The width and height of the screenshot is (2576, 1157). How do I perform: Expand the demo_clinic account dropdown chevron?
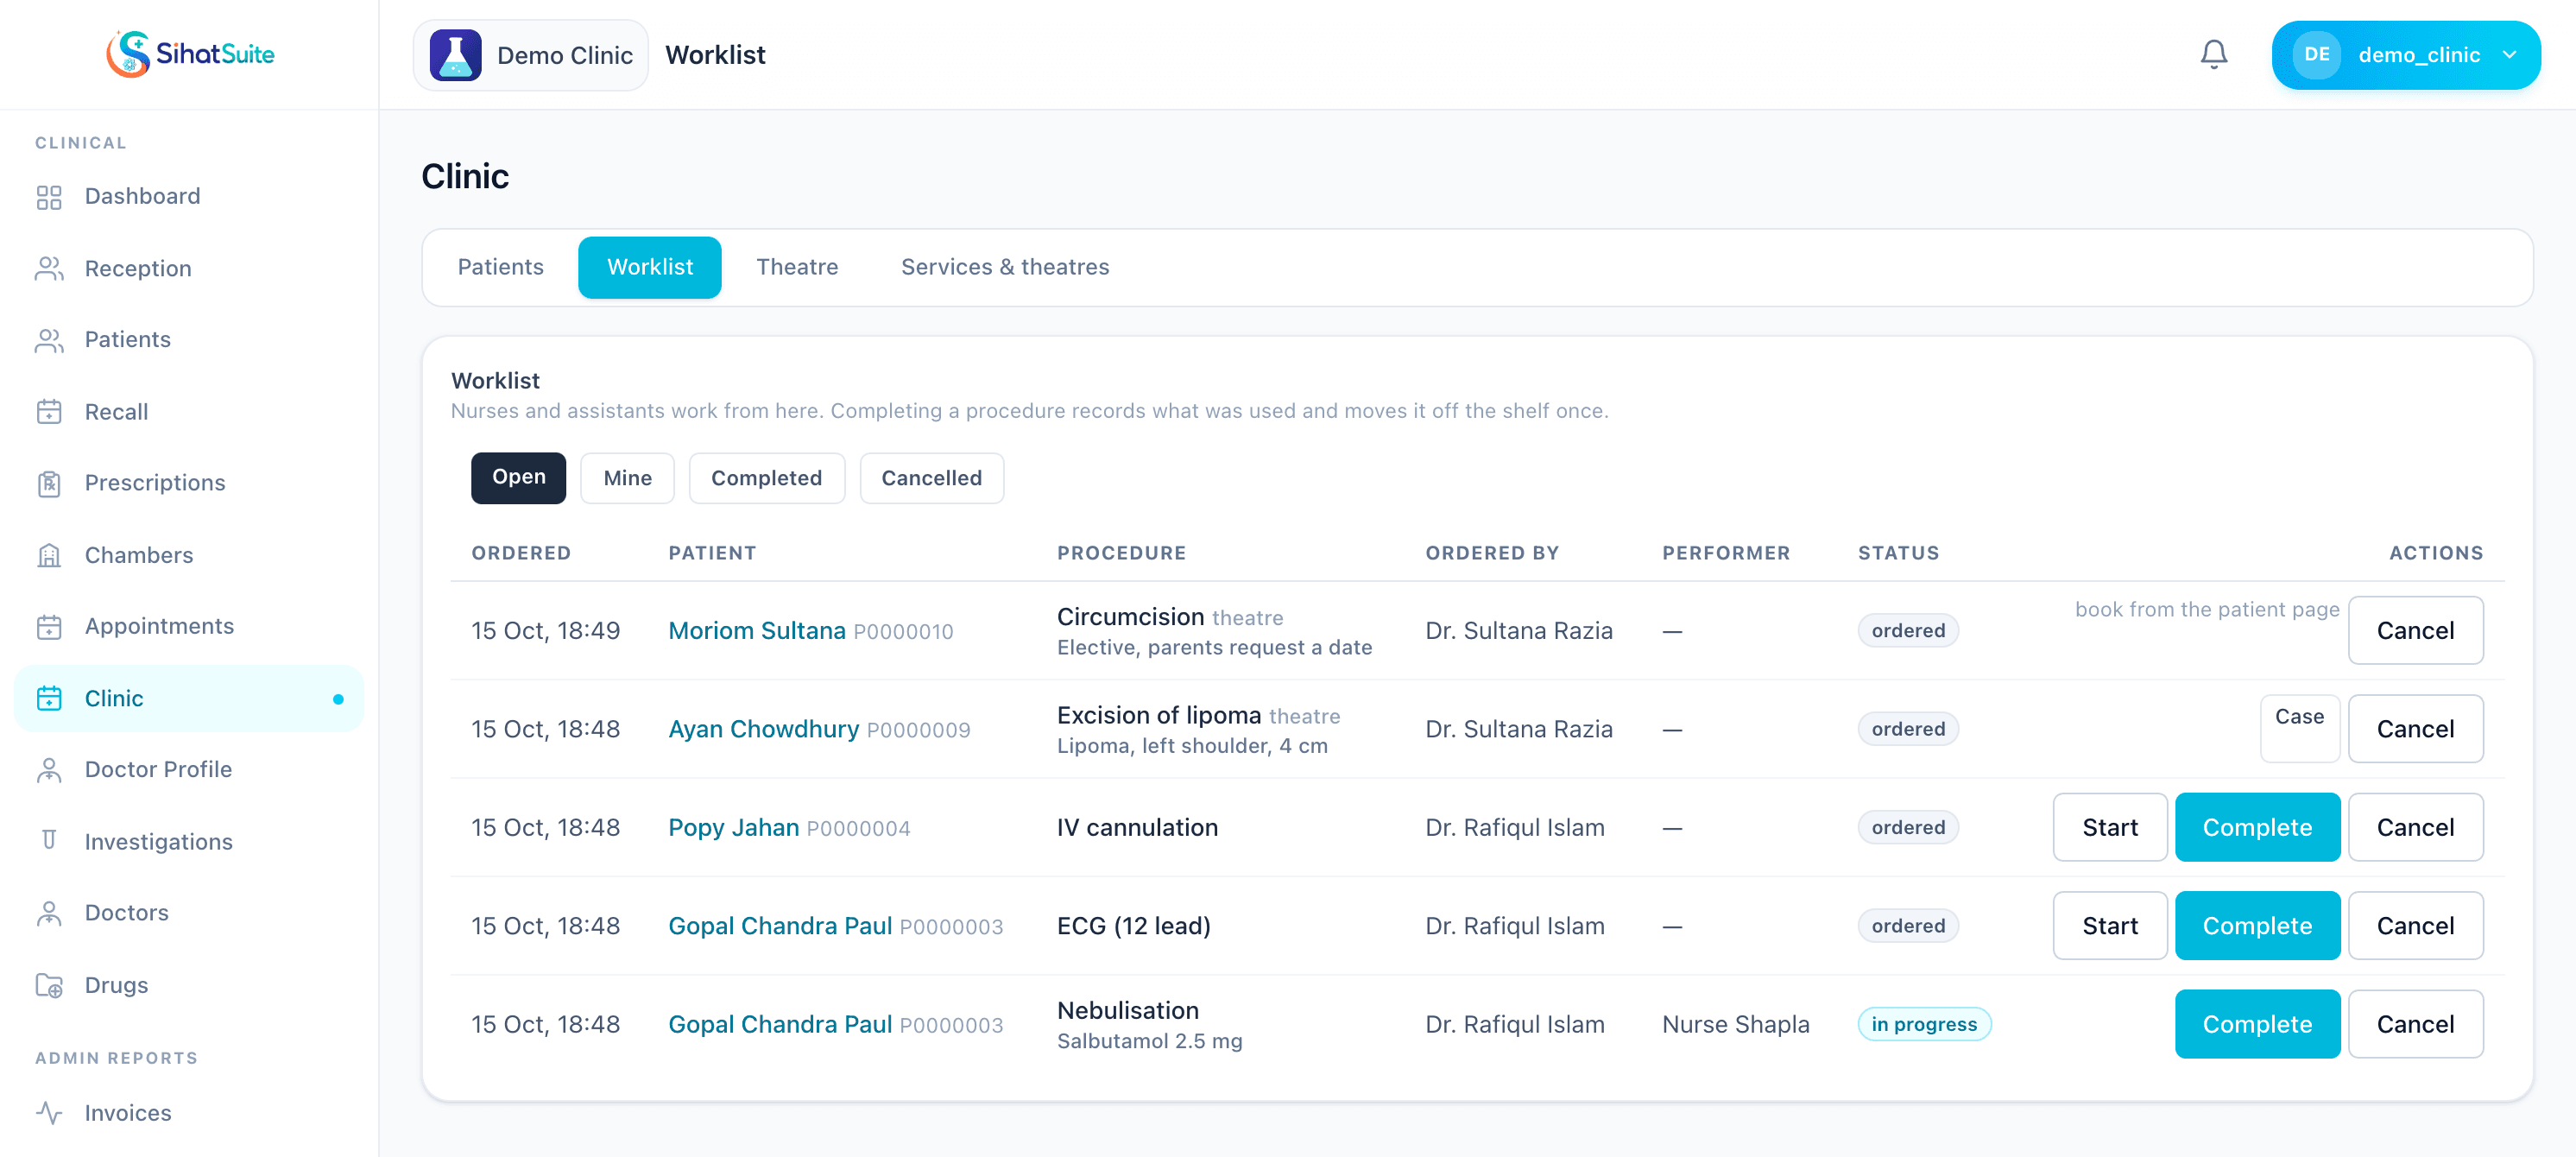pos(2509,55)
